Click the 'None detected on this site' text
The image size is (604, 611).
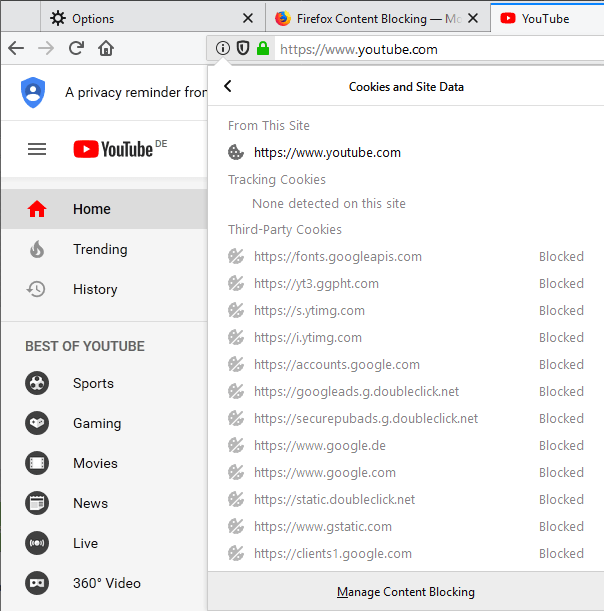[329, 203]
